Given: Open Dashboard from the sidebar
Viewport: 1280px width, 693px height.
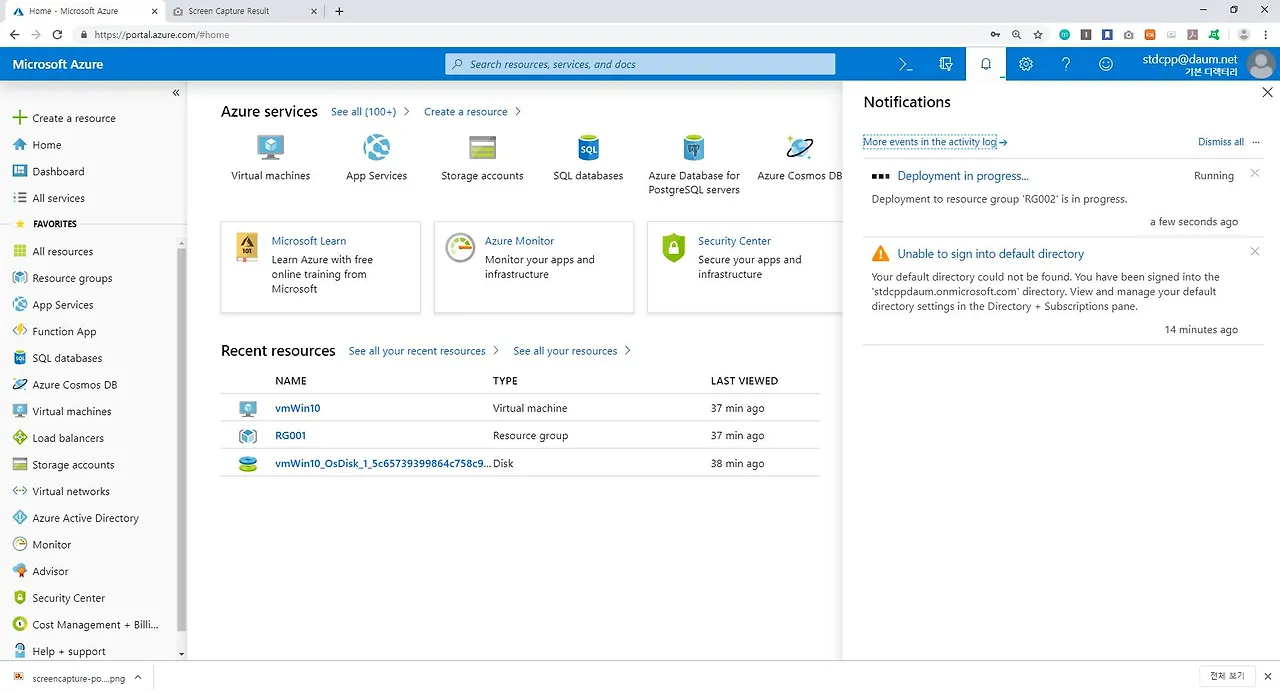Looking at the screenshot, I should click(58, 172).
